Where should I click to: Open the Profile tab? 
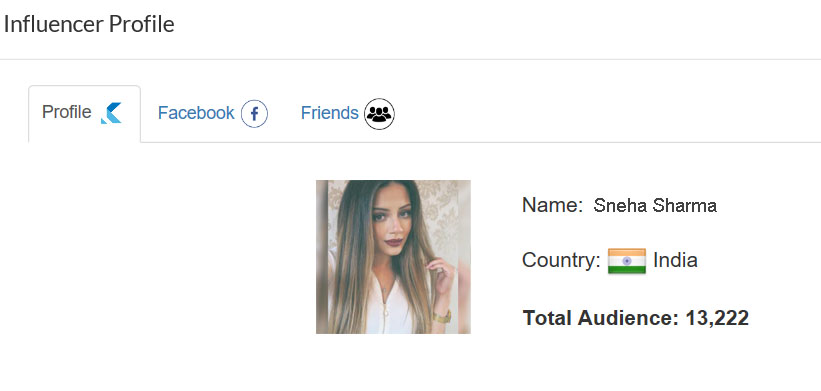[84, 114]
